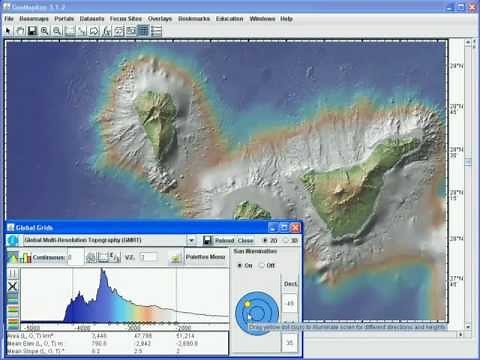This screenshot has height=360, width=480.
Task: Click the Sun Illumination label
Action: (255, 251)
